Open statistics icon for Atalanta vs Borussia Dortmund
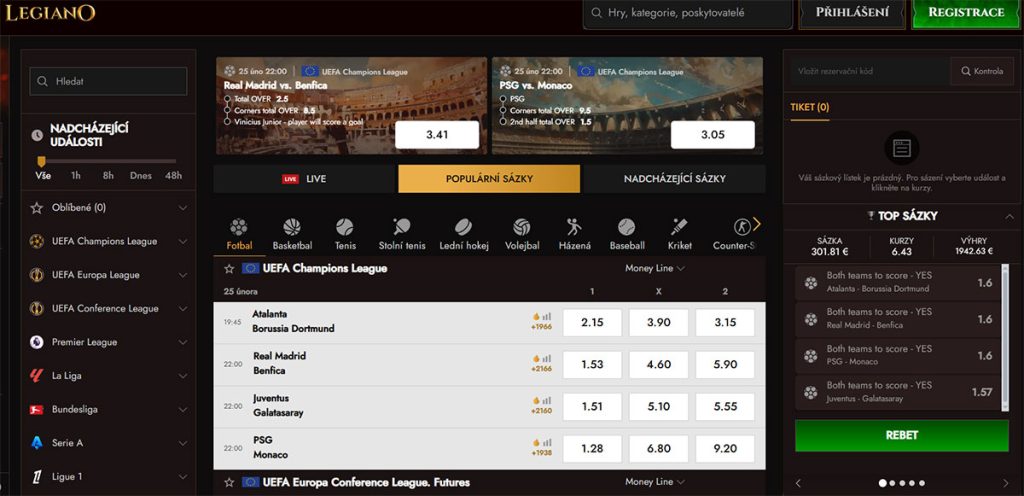1024x496 pixels. tap(547, 315)
